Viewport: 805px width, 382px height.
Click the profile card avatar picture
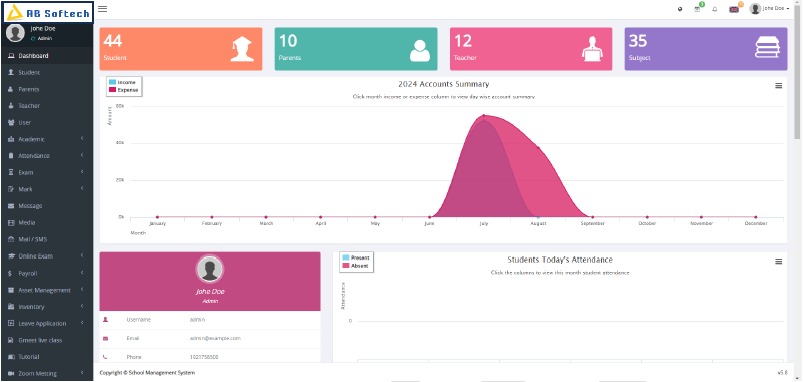point(210,269)
